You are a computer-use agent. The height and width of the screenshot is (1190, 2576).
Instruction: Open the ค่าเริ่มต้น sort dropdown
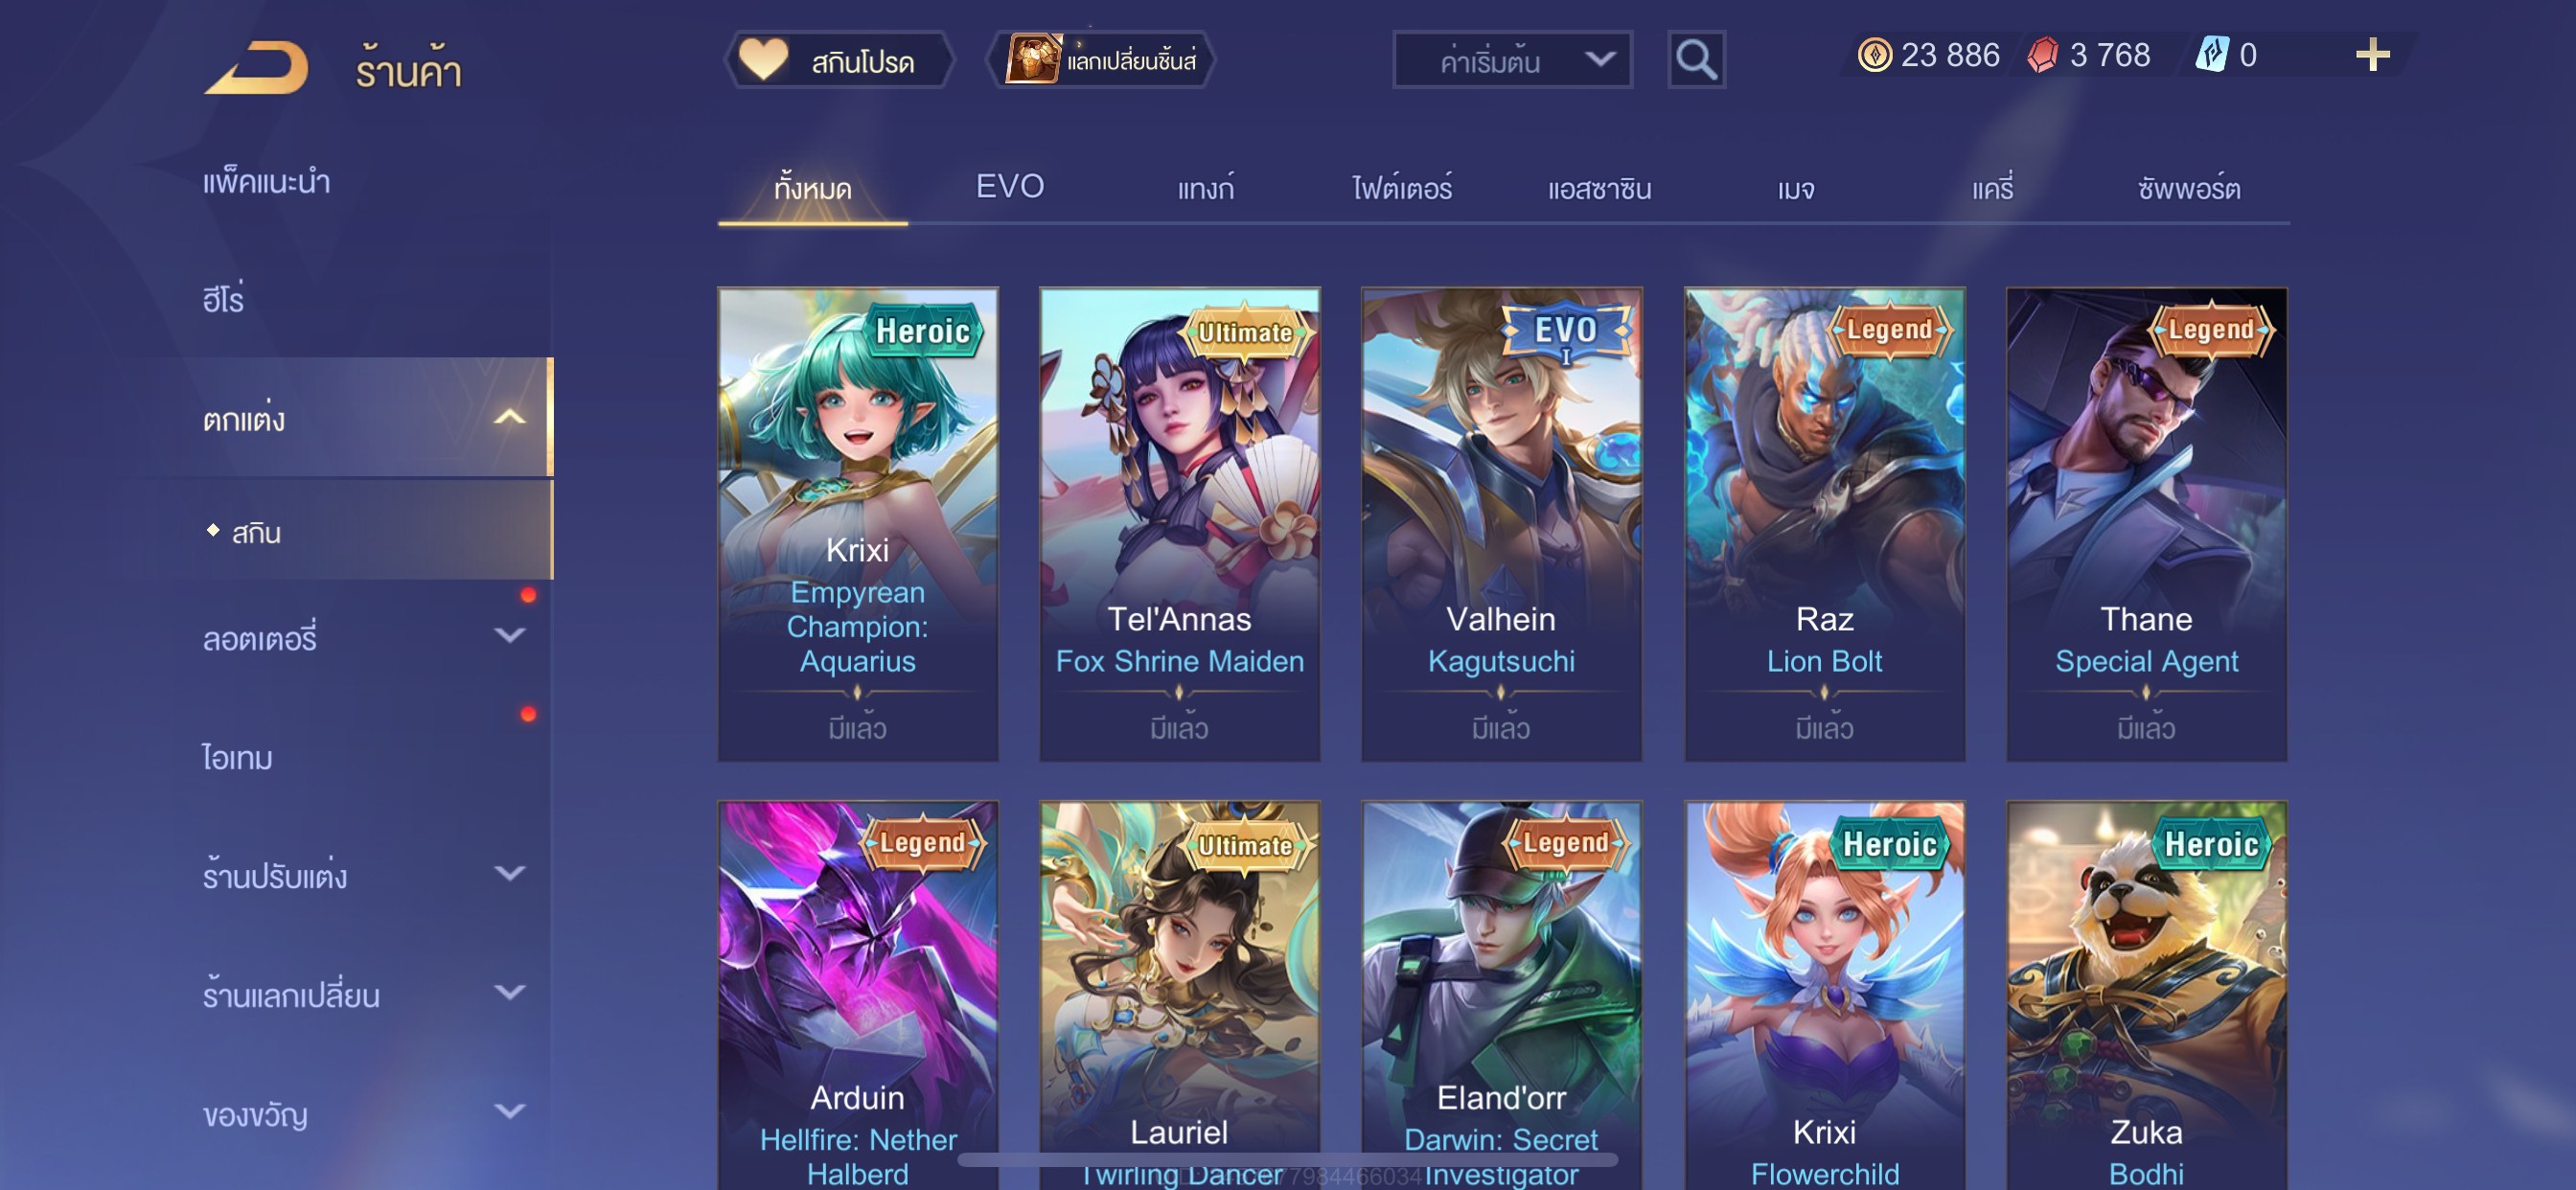[x=1512, y=60]
